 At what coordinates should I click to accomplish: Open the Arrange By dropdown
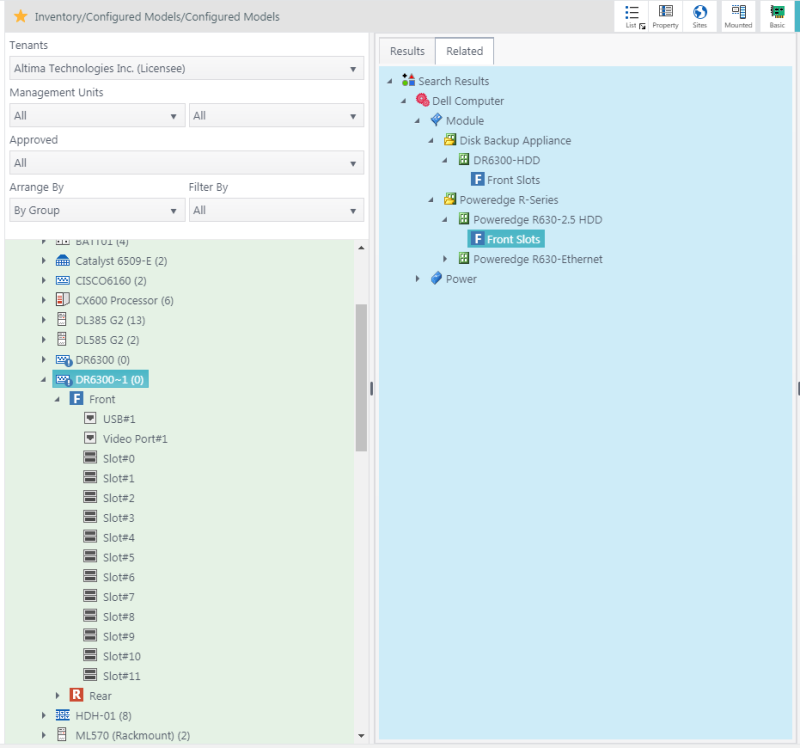point(96,210)
